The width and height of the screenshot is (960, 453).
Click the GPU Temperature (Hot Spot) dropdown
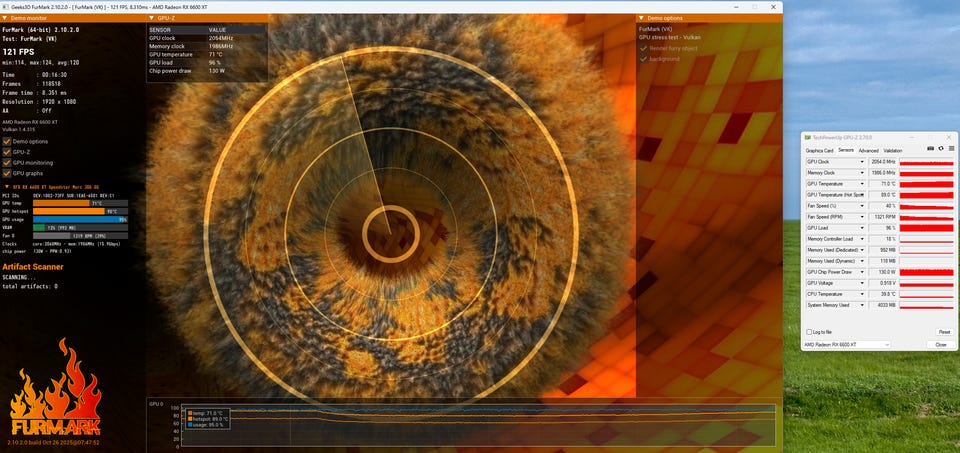click(x=863, y=195)
